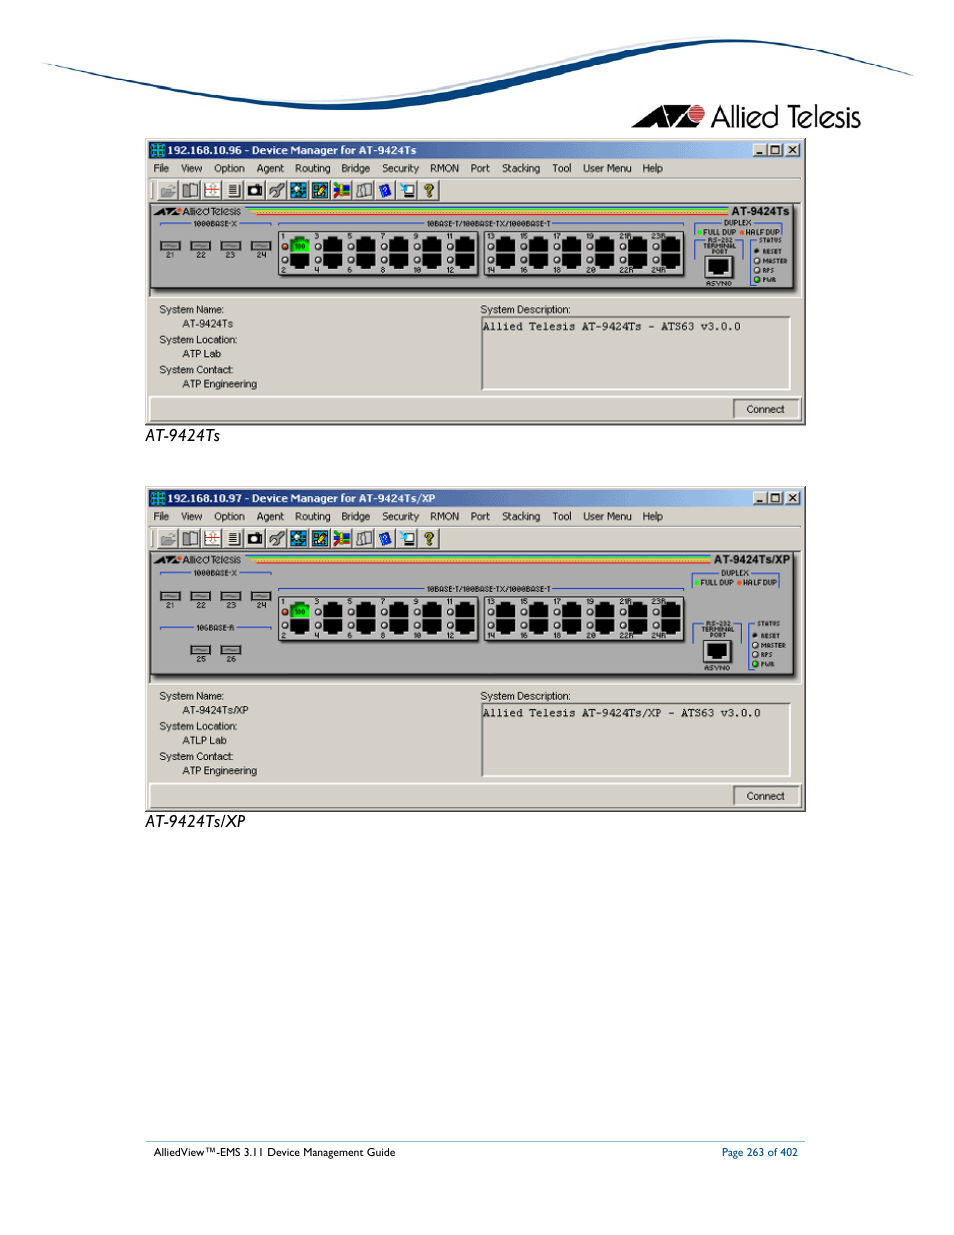Screen dimensions: 954x1235
Task: Click the monitor terminal icon in 192.168.10.97 toolbar
Action: [408, 538]
